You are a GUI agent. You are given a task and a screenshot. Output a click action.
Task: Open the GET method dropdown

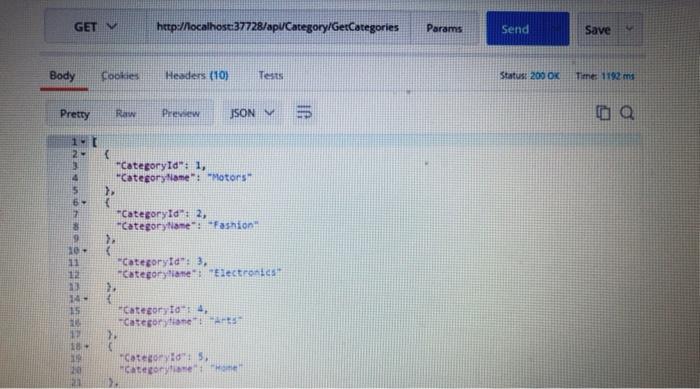(x=95, y=27)
